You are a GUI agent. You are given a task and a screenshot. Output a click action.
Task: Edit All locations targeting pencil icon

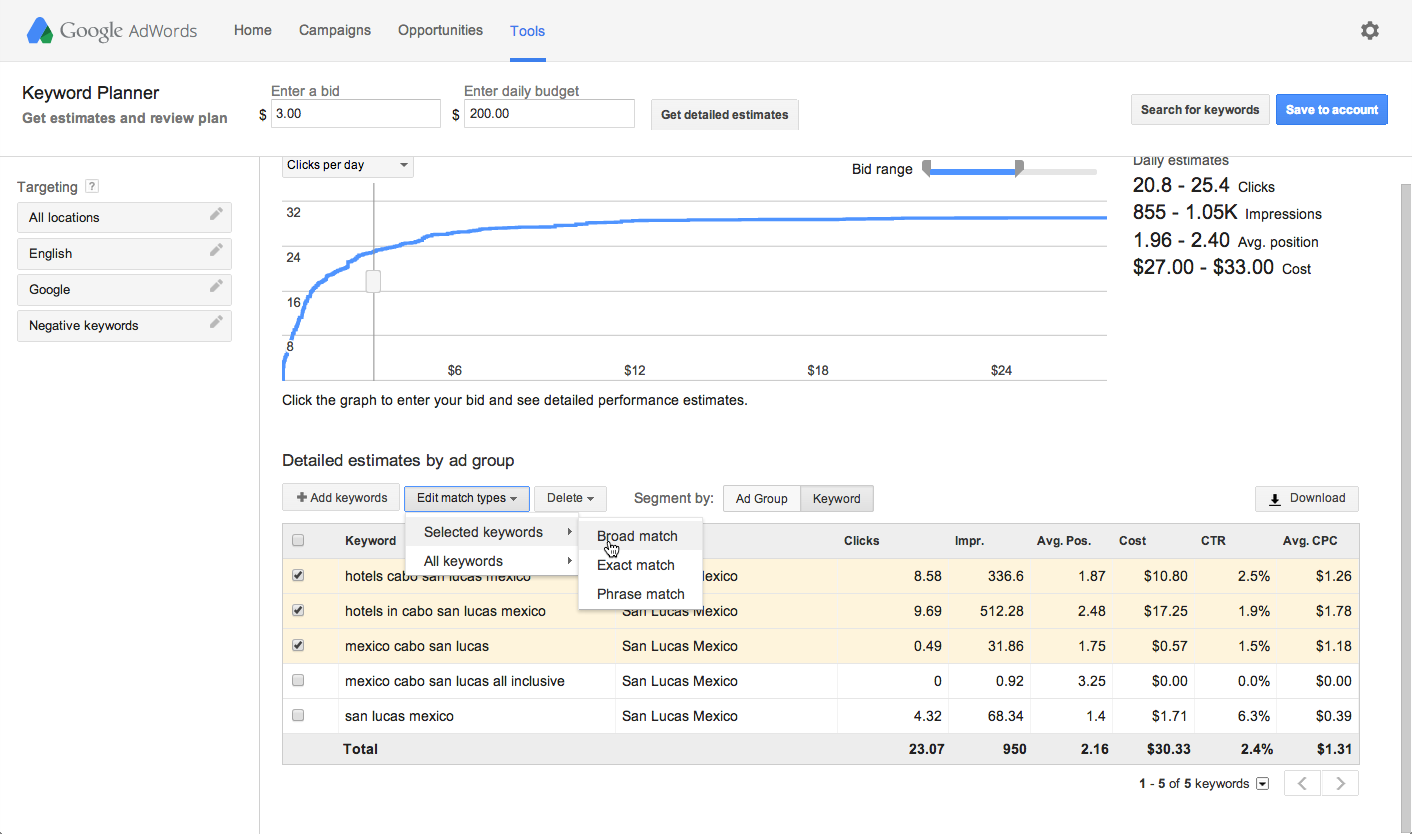click(216, 215)
